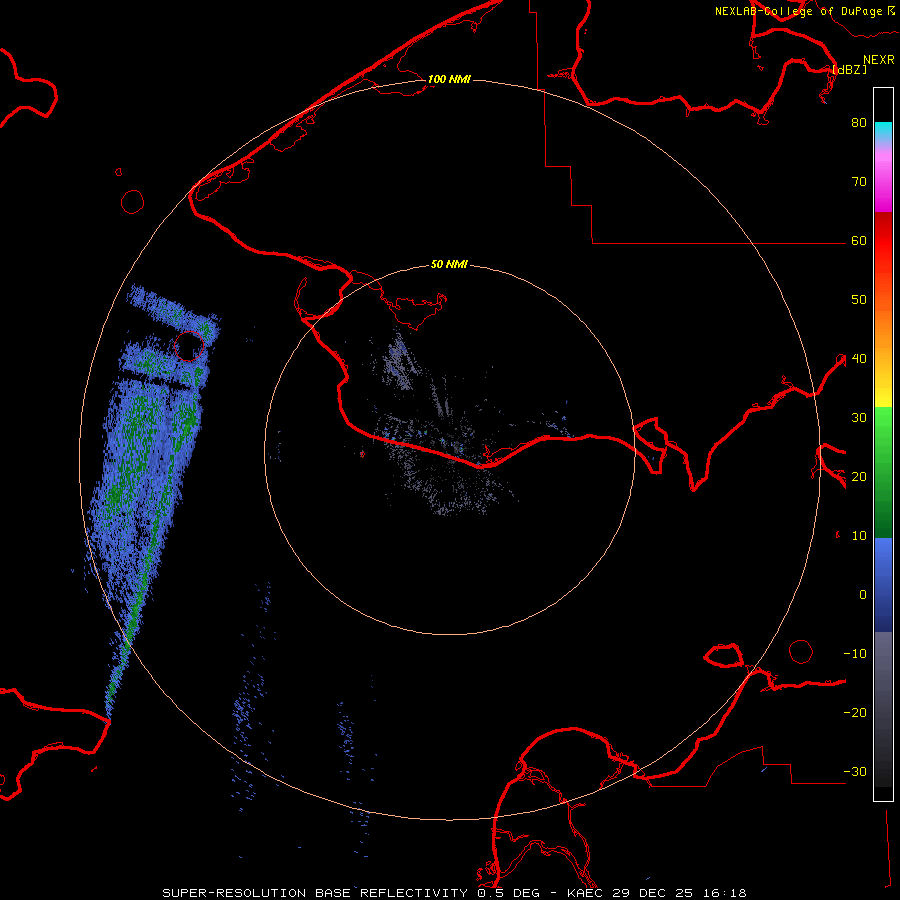Click the 0 value on the dBZ scale
Viewport: 900px width, 900px height.
click(x=863, y=595)
